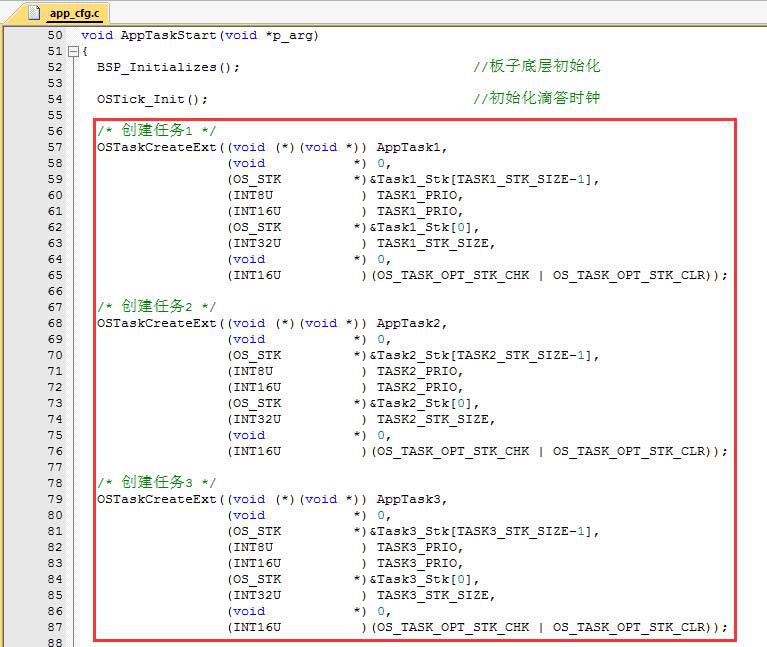Click OS_TASK_OPT_STK_CHK on line 65
This screenshot has width=767, height=647.
tap(453, 275)
